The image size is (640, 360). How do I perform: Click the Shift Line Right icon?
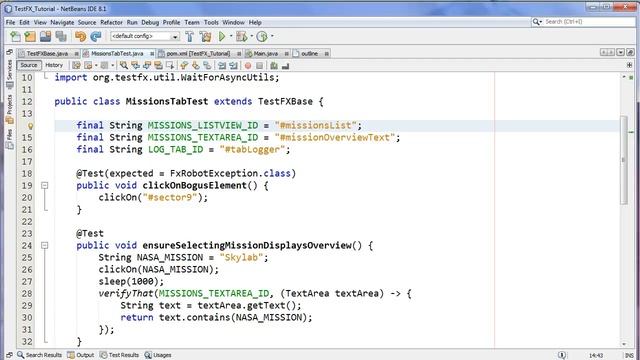(233, 65)
